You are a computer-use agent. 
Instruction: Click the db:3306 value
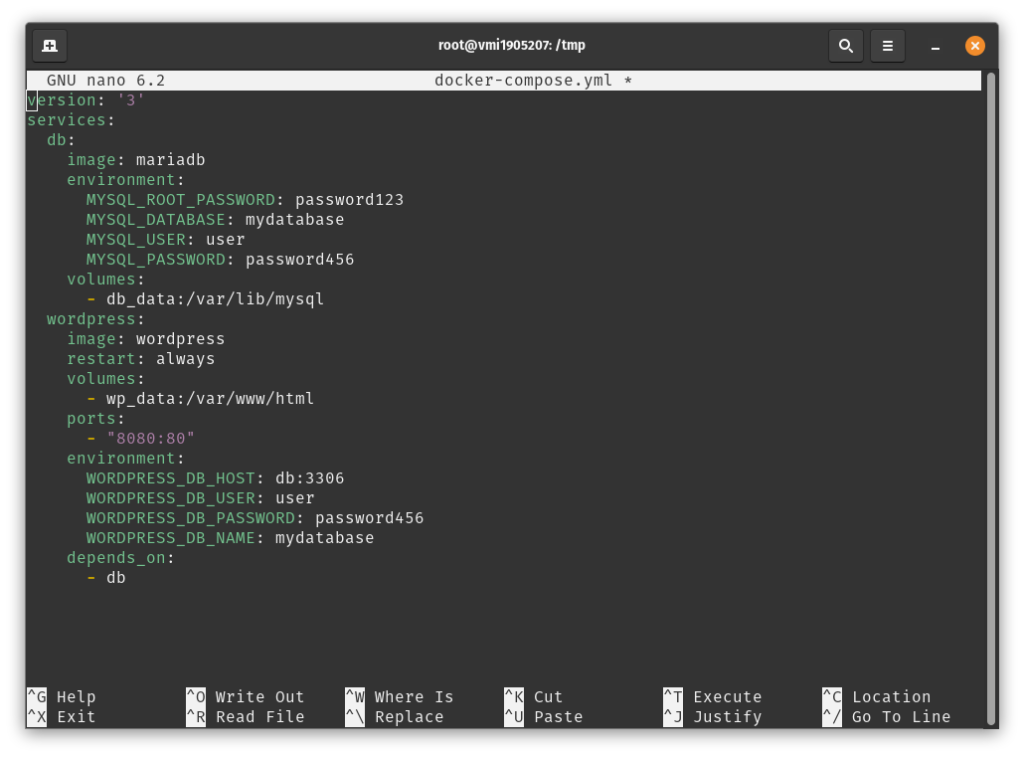coord(310,479)
